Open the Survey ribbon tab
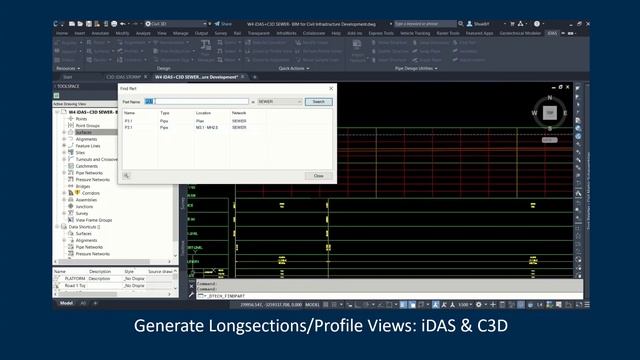The image size is (640, 360). [221, 33]
